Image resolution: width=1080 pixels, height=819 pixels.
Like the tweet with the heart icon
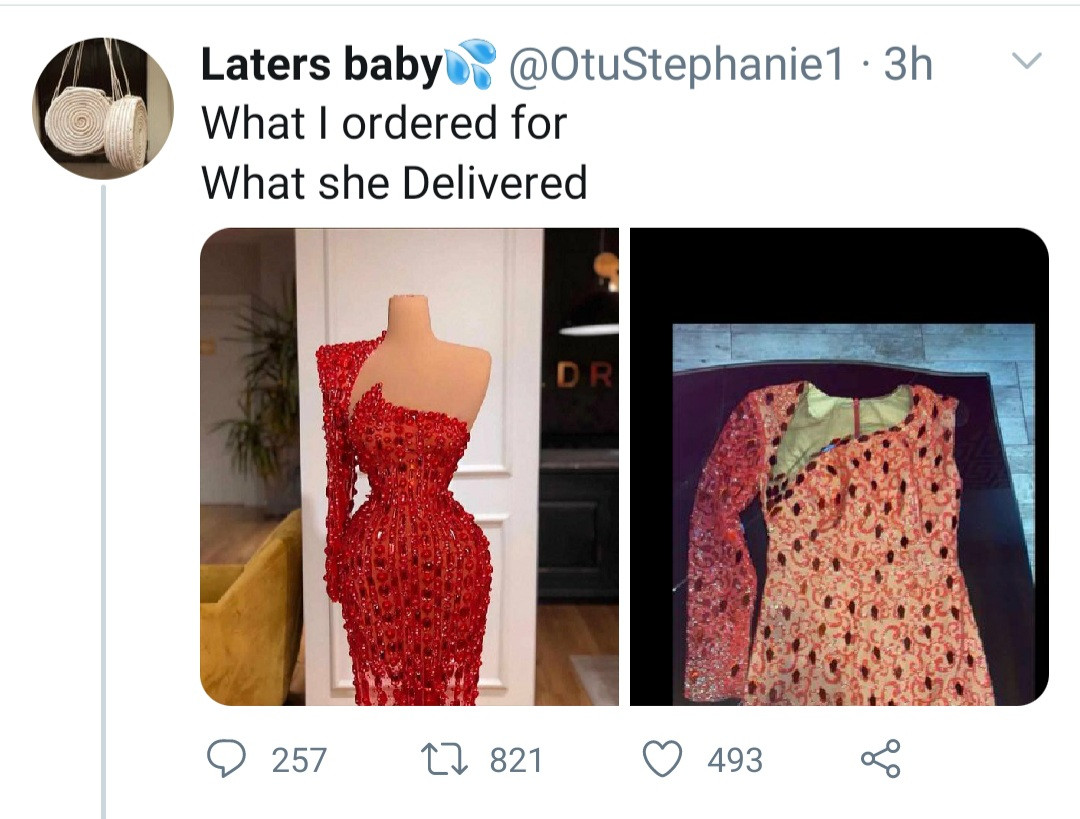(661, 759)
